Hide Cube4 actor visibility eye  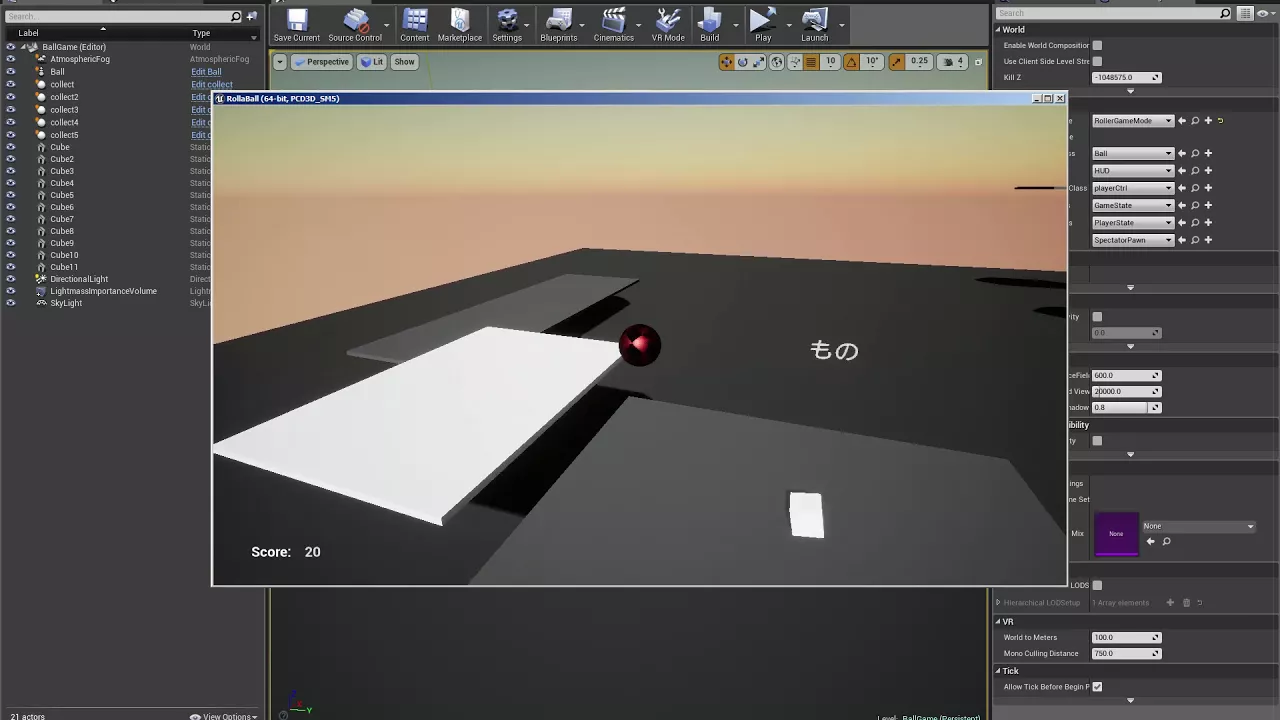click(x=10, y=183)
